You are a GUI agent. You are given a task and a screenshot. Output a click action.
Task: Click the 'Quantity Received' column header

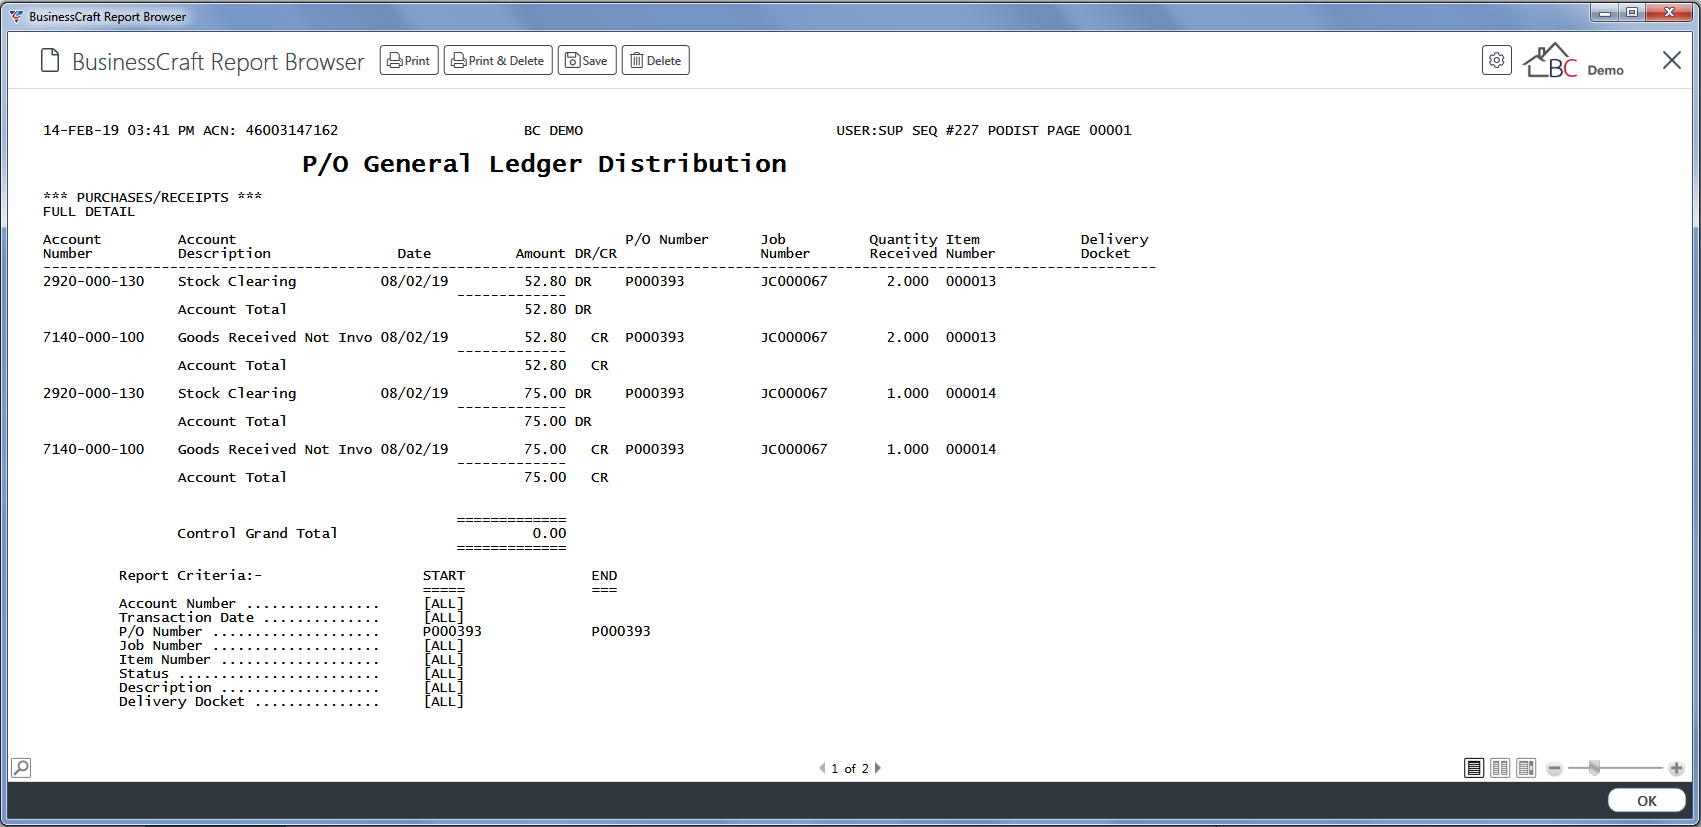tap(903, 247)
